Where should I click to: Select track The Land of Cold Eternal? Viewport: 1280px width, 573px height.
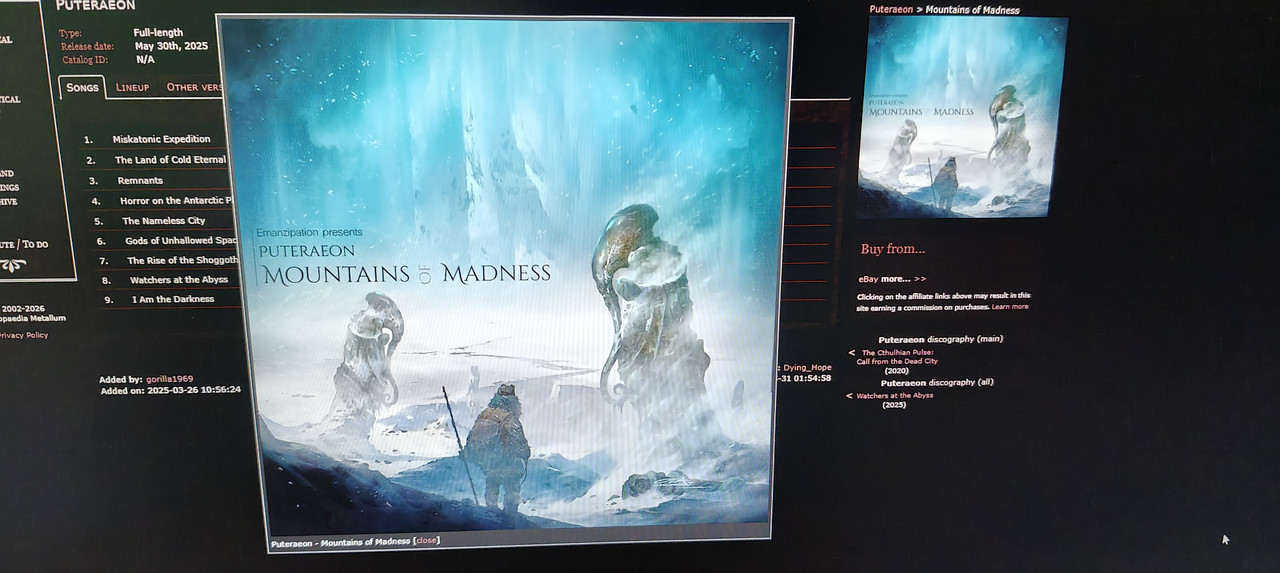[170, 160]
